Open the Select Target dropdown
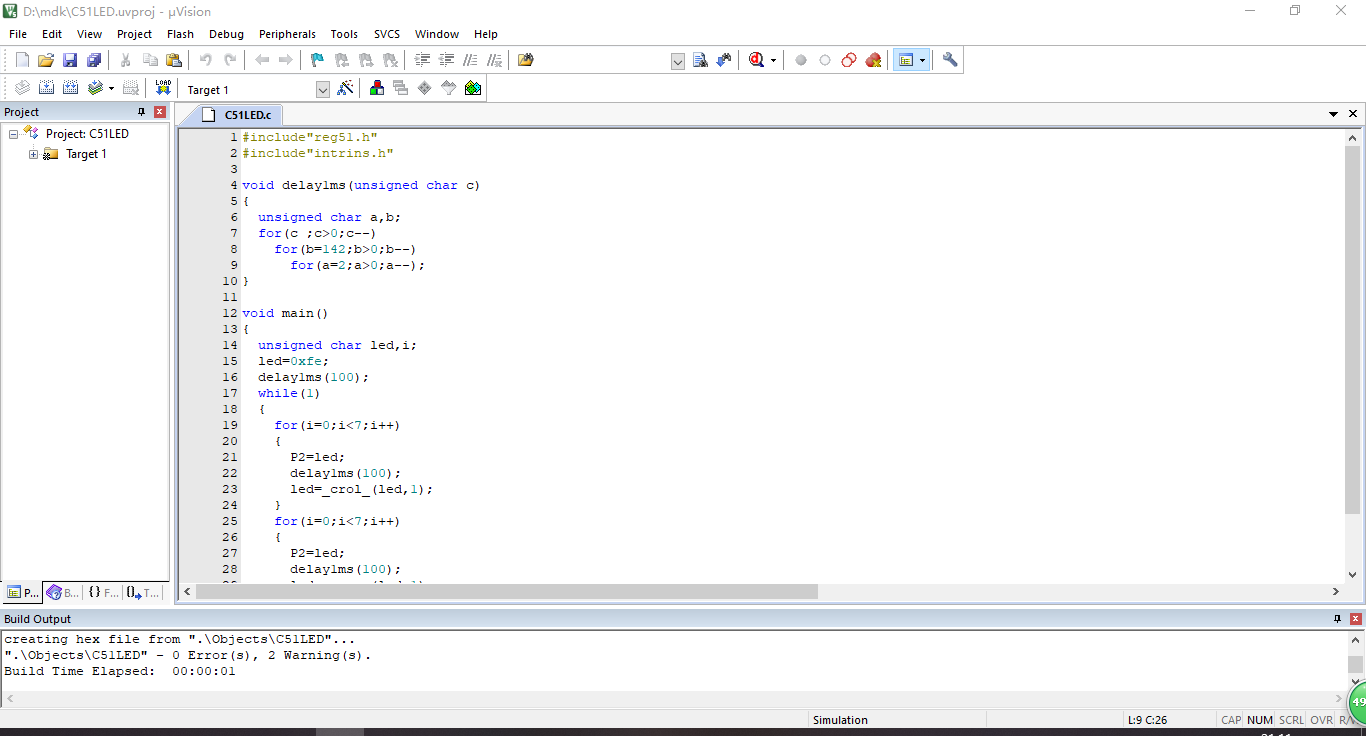Image resolution: width=1366 pixels, height=736 pixels. coord(322,90)
